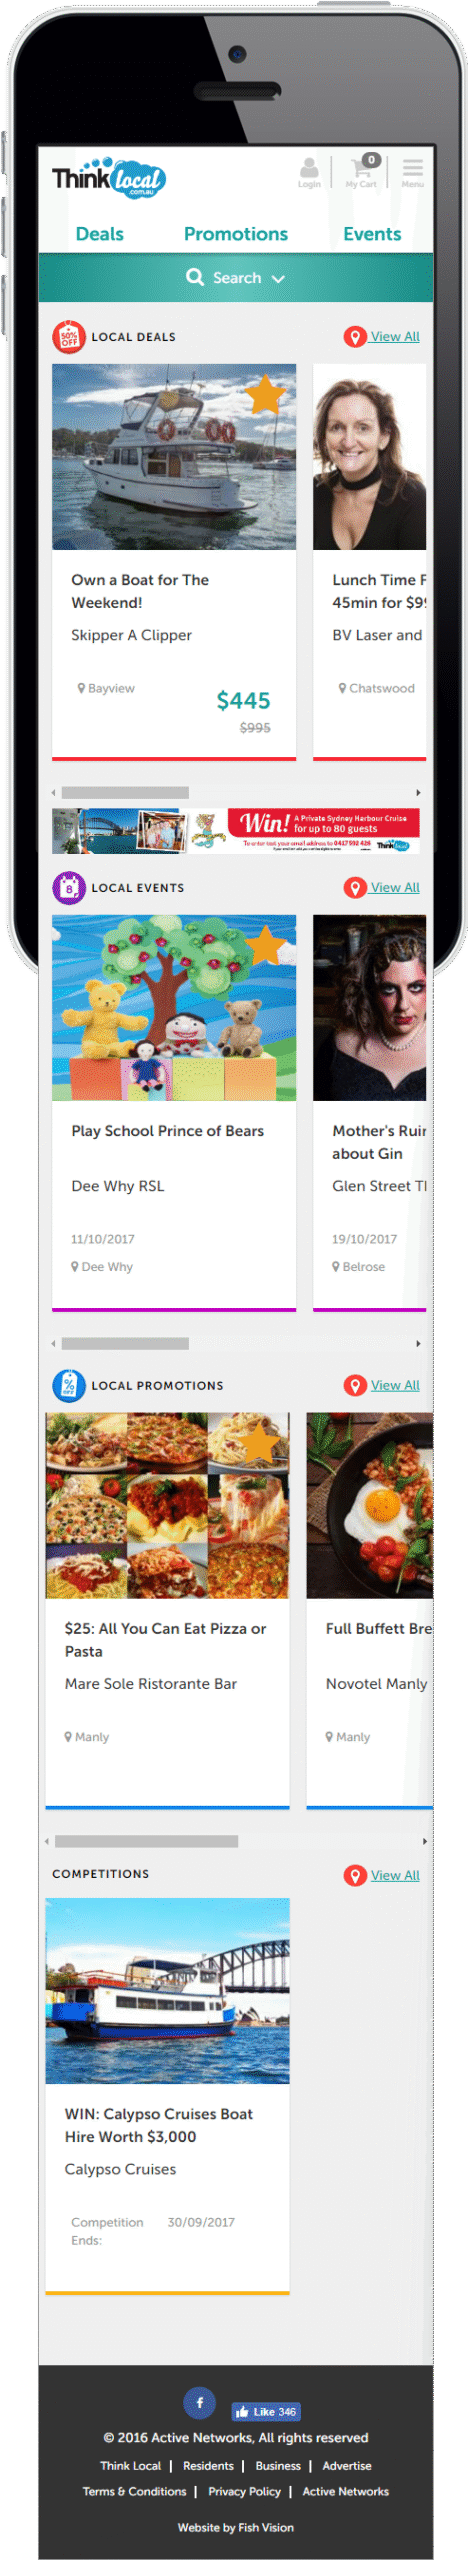This screenshot has width=468, height=2560.
Task: Open the hamburger Menu icon
Action: 412,172
